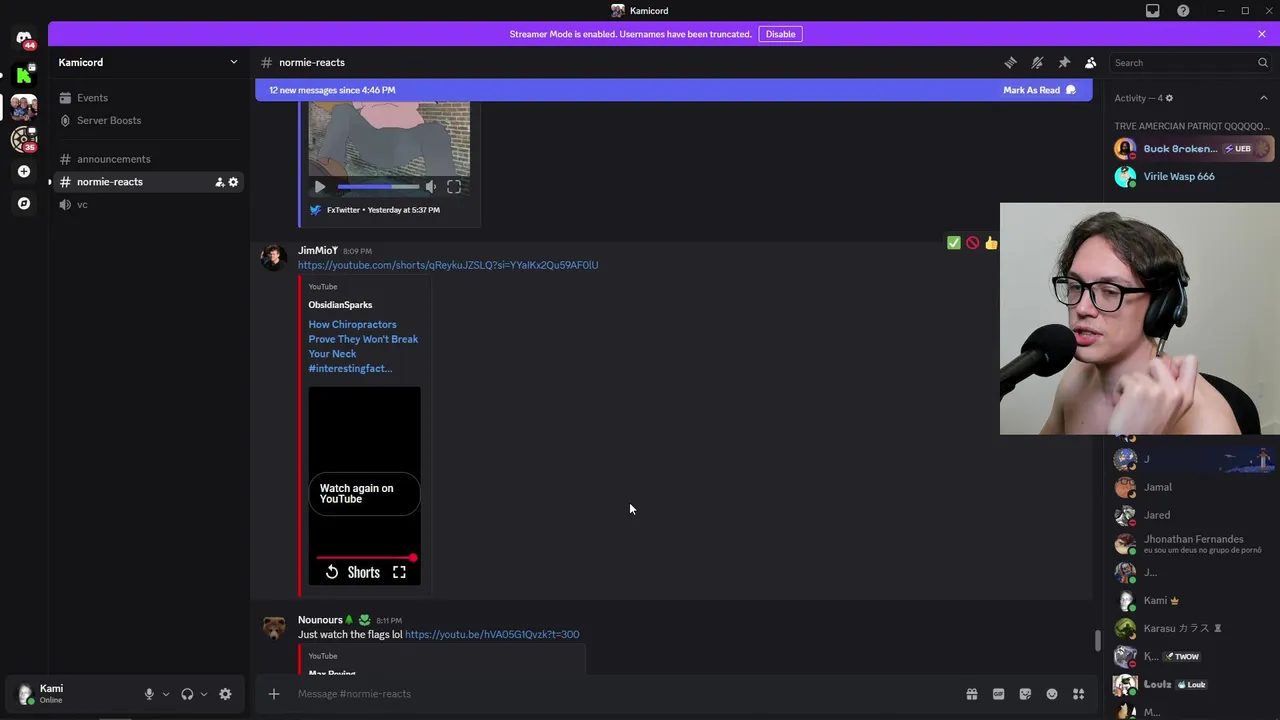Open the wheel server with 35 badge
Viewport: 1280px width, 720px height.
(24, 139)
